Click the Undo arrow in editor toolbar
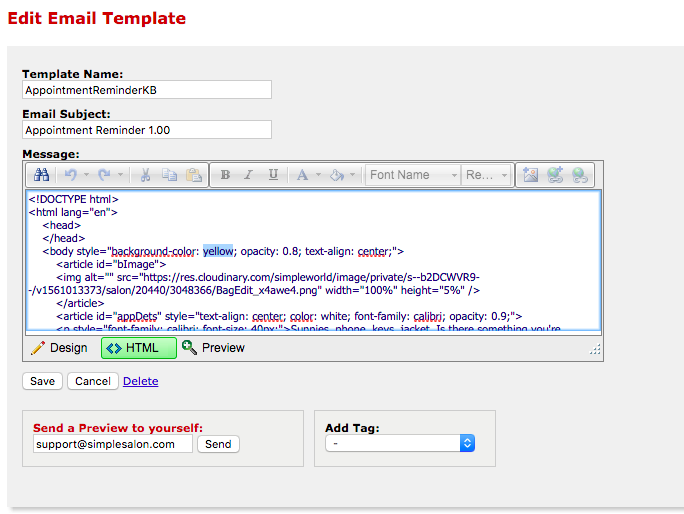This screenshot has height=514, width=684. (x=70, y=175)
